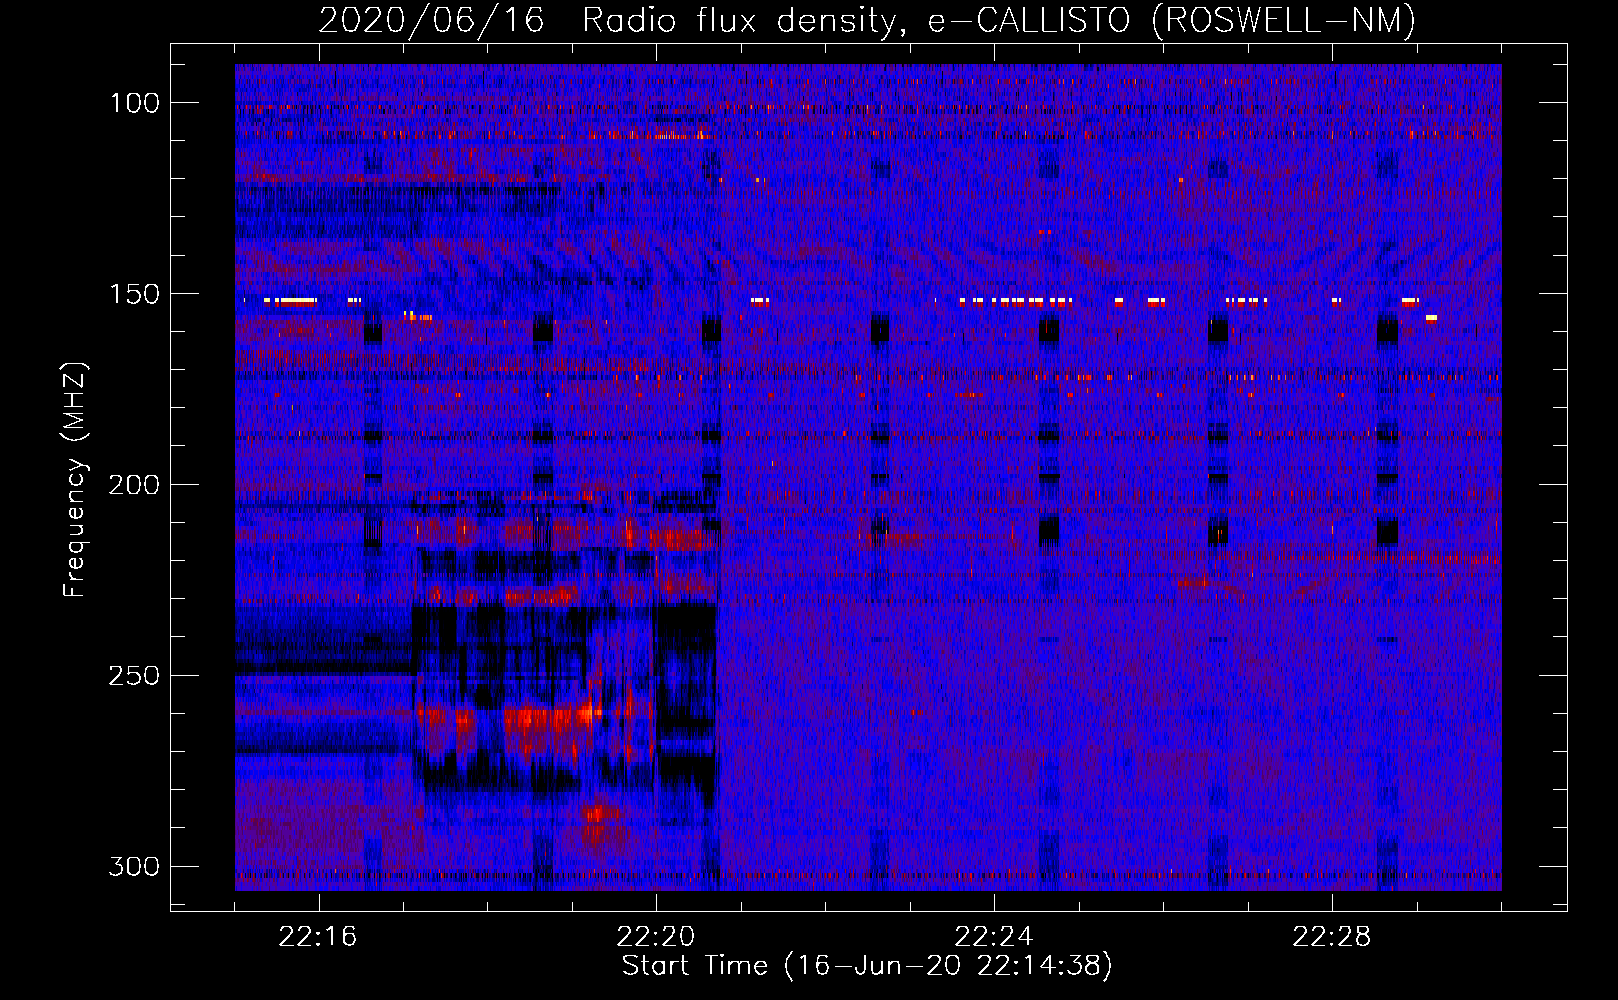The height and width of the screenshot is (1000, 1618).
Task: Click the plot title mentioning ROSWELL-NM
Action: coord(867,20)
